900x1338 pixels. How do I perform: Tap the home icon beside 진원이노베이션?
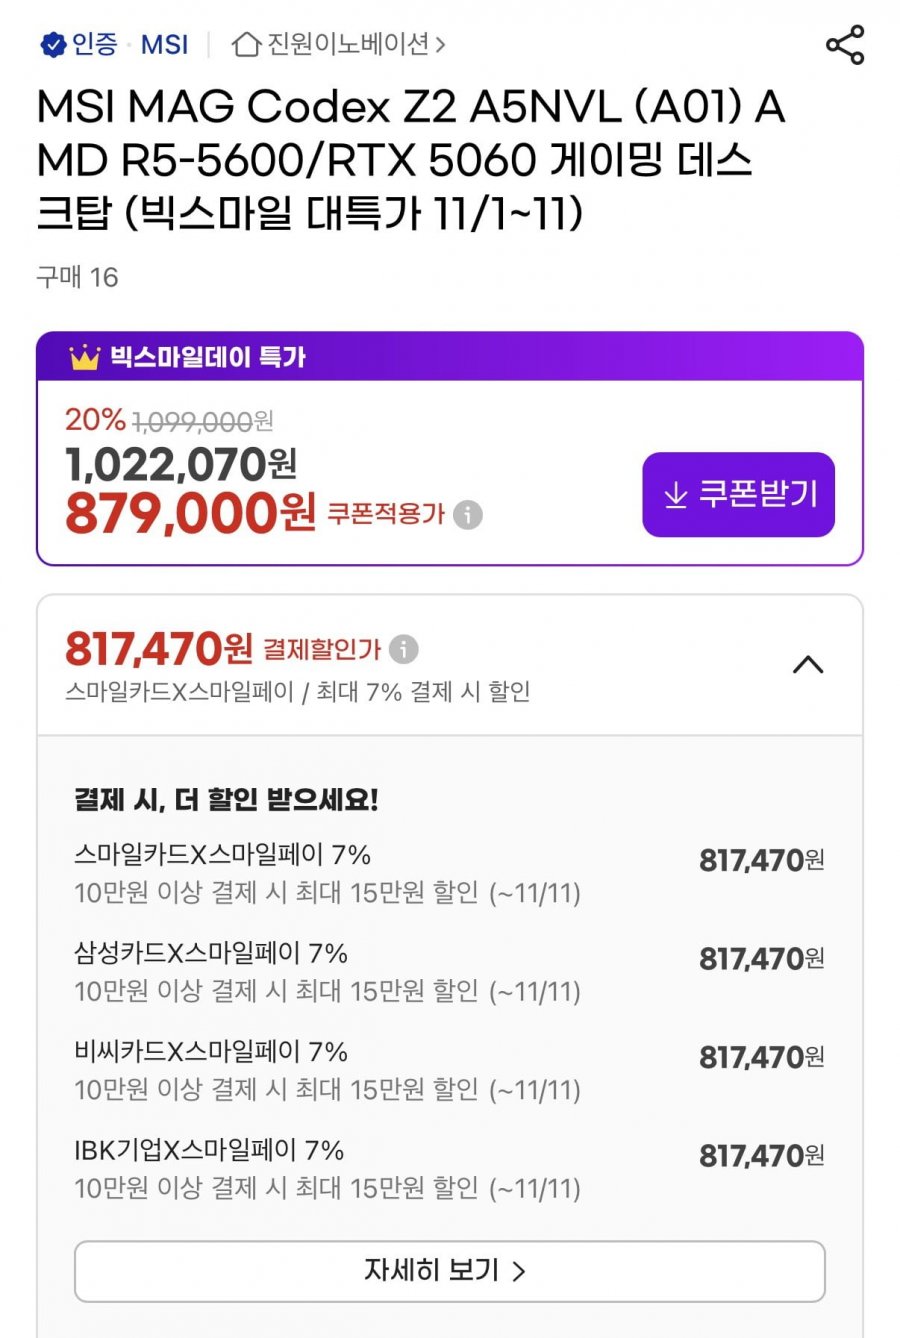(x=246, y=45)
